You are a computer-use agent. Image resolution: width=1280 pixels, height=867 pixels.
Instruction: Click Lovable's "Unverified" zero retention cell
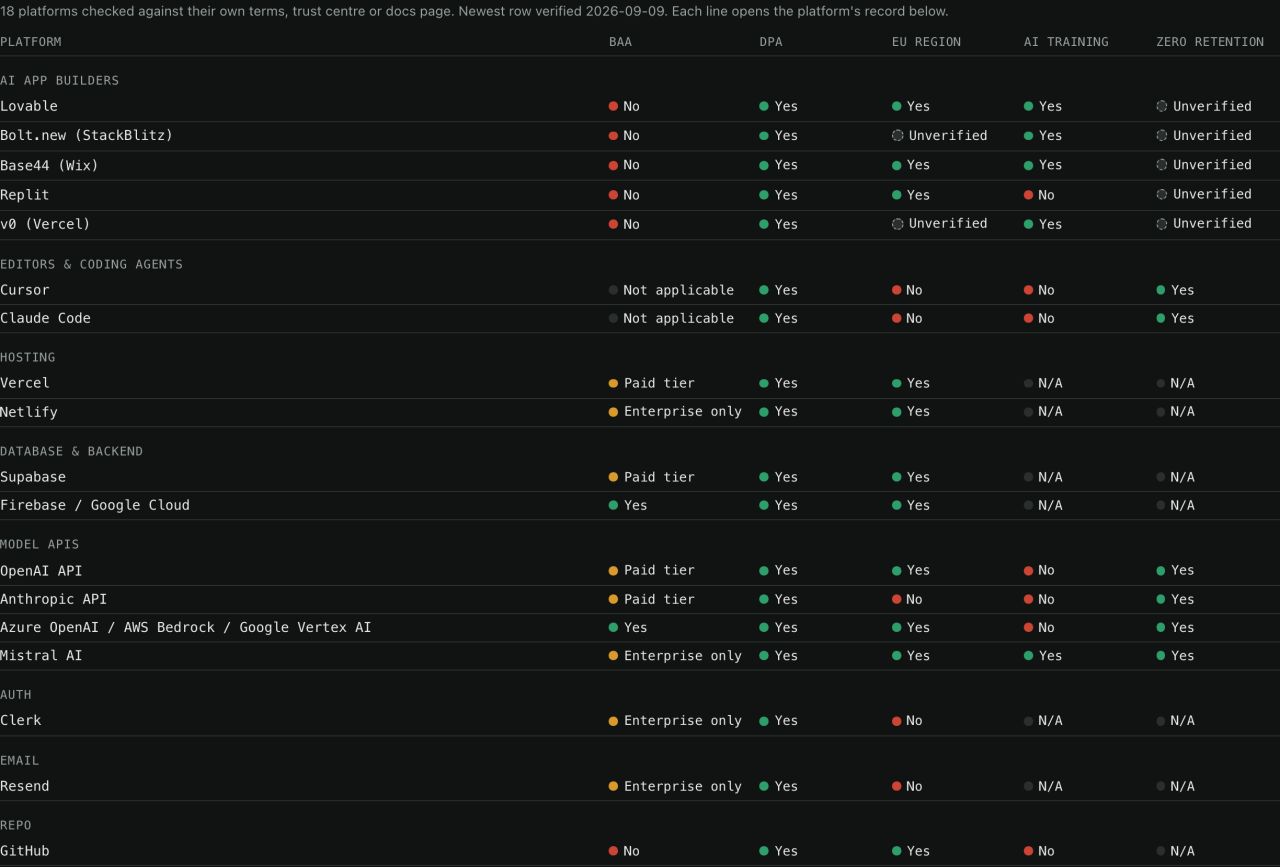(x=1204, y=106)
